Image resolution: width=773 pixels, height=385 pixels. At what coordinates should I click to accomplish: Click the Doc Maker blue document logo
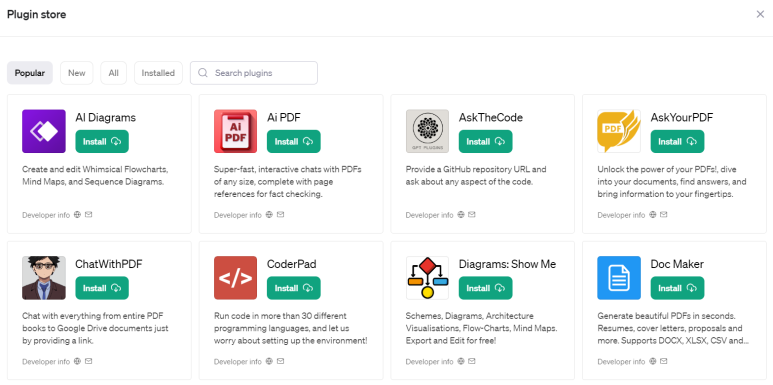[619, 278]
